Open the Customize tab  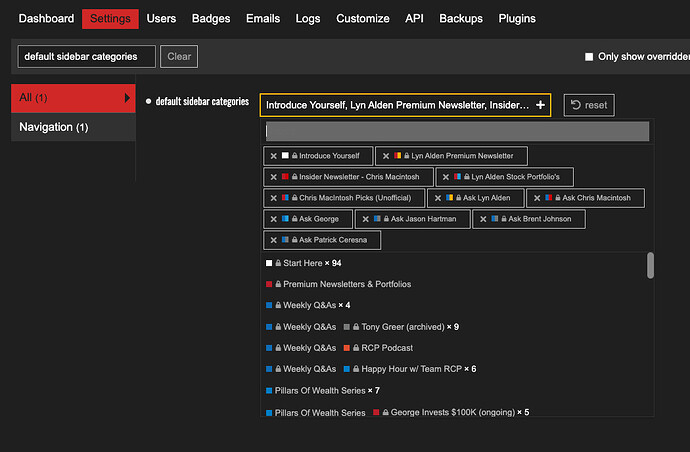pyautogui.click(x=363, y=18)
